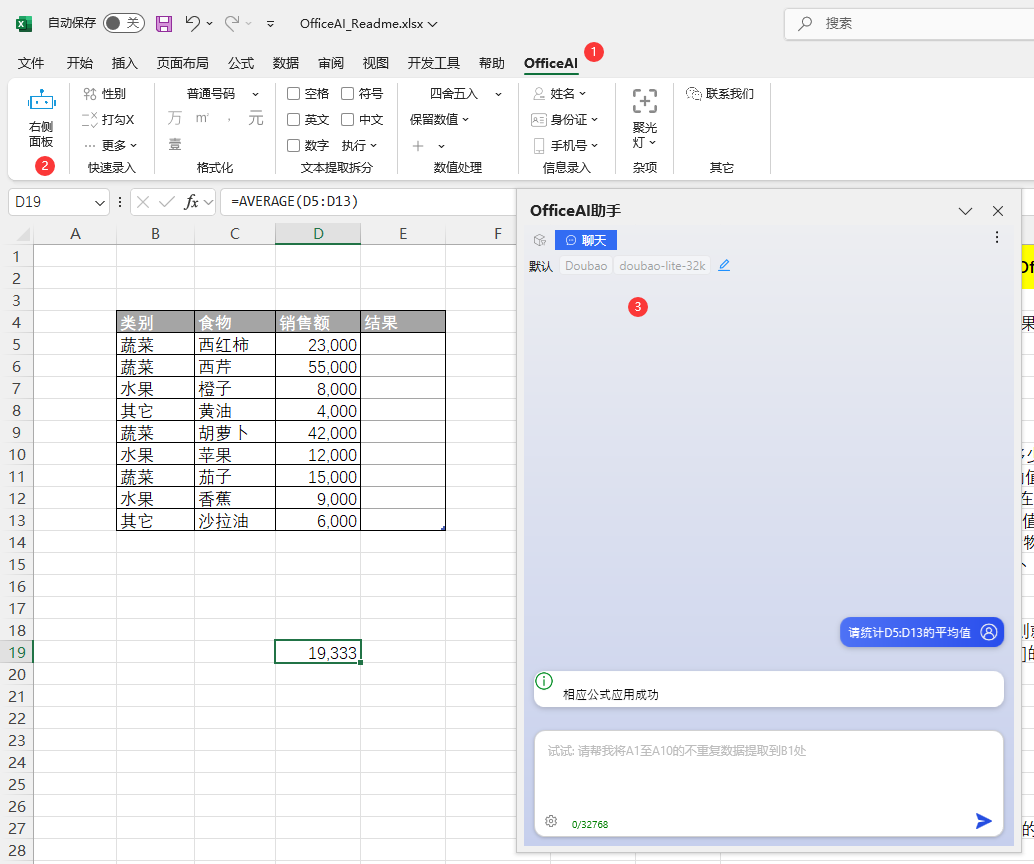Click the pencil edit model icon
1034x864 pixels.
tap(724, 266)
